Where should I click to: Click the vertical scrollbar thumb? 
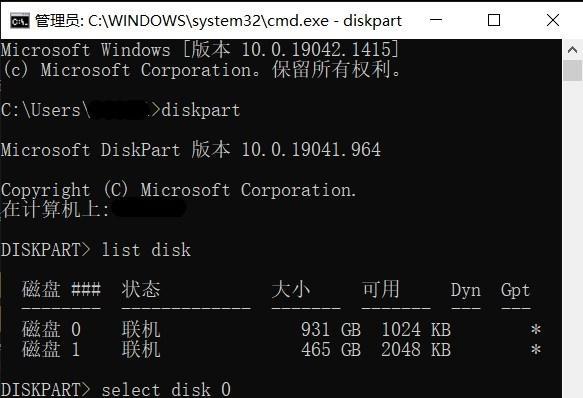pos(573,71)
